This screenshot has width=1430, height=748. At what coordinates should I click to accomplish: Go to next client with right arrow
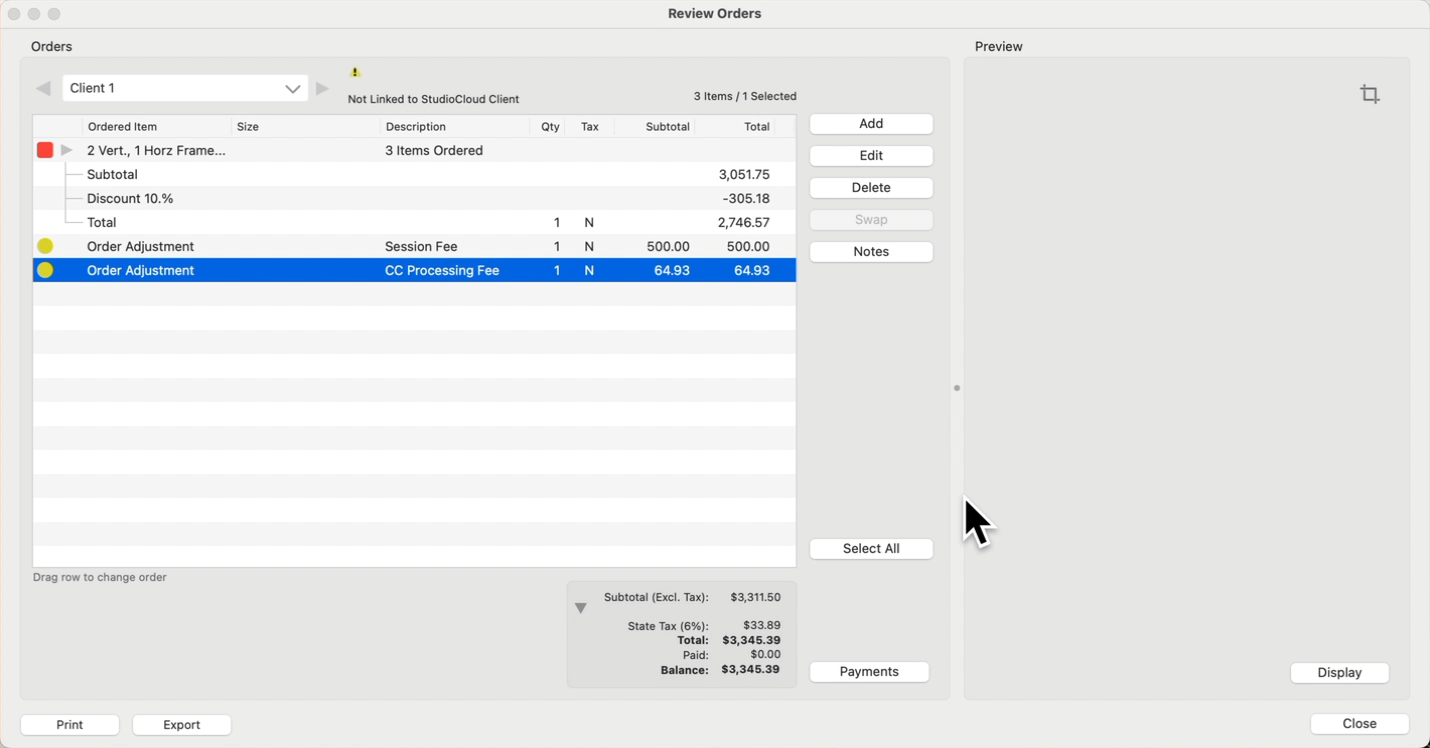tap(322, 88)
